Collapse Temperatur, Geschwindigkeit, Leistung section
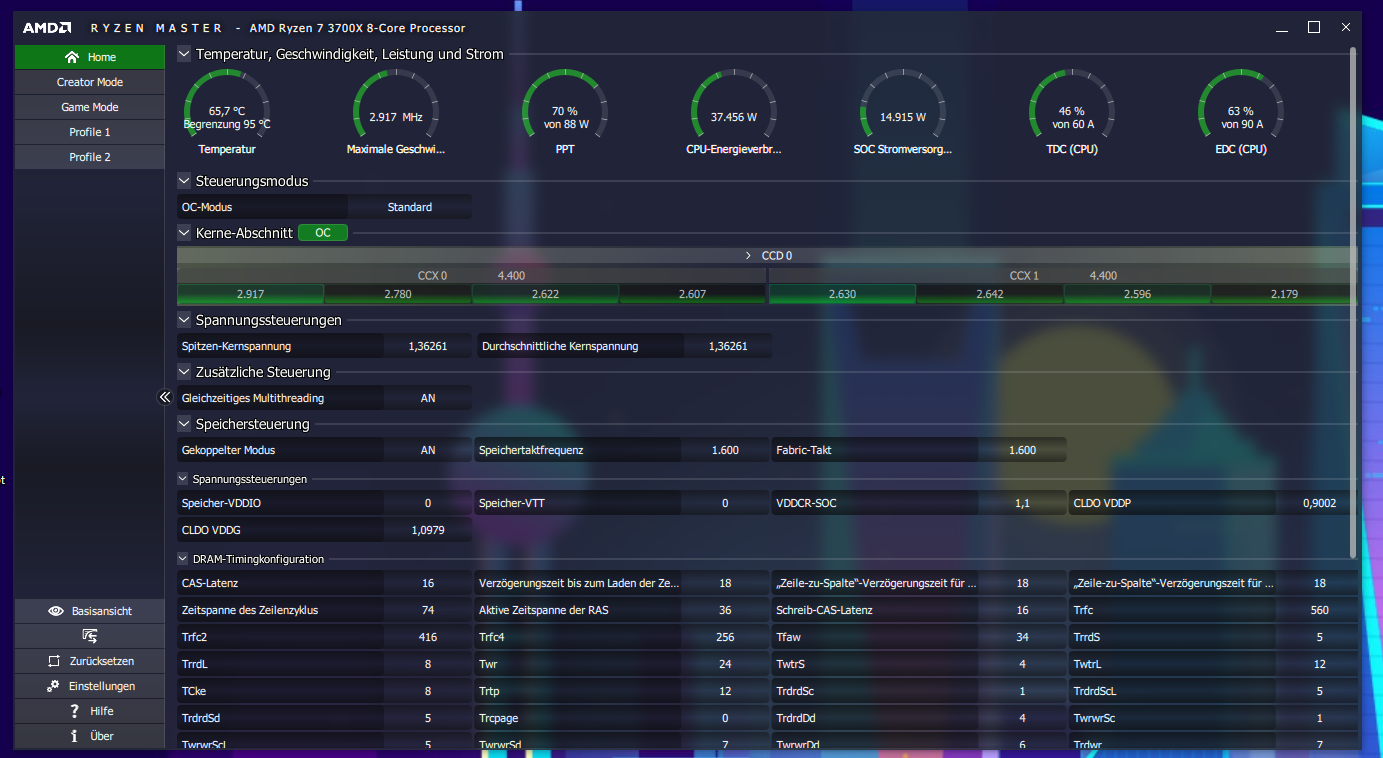 click(x=184, y=54)
